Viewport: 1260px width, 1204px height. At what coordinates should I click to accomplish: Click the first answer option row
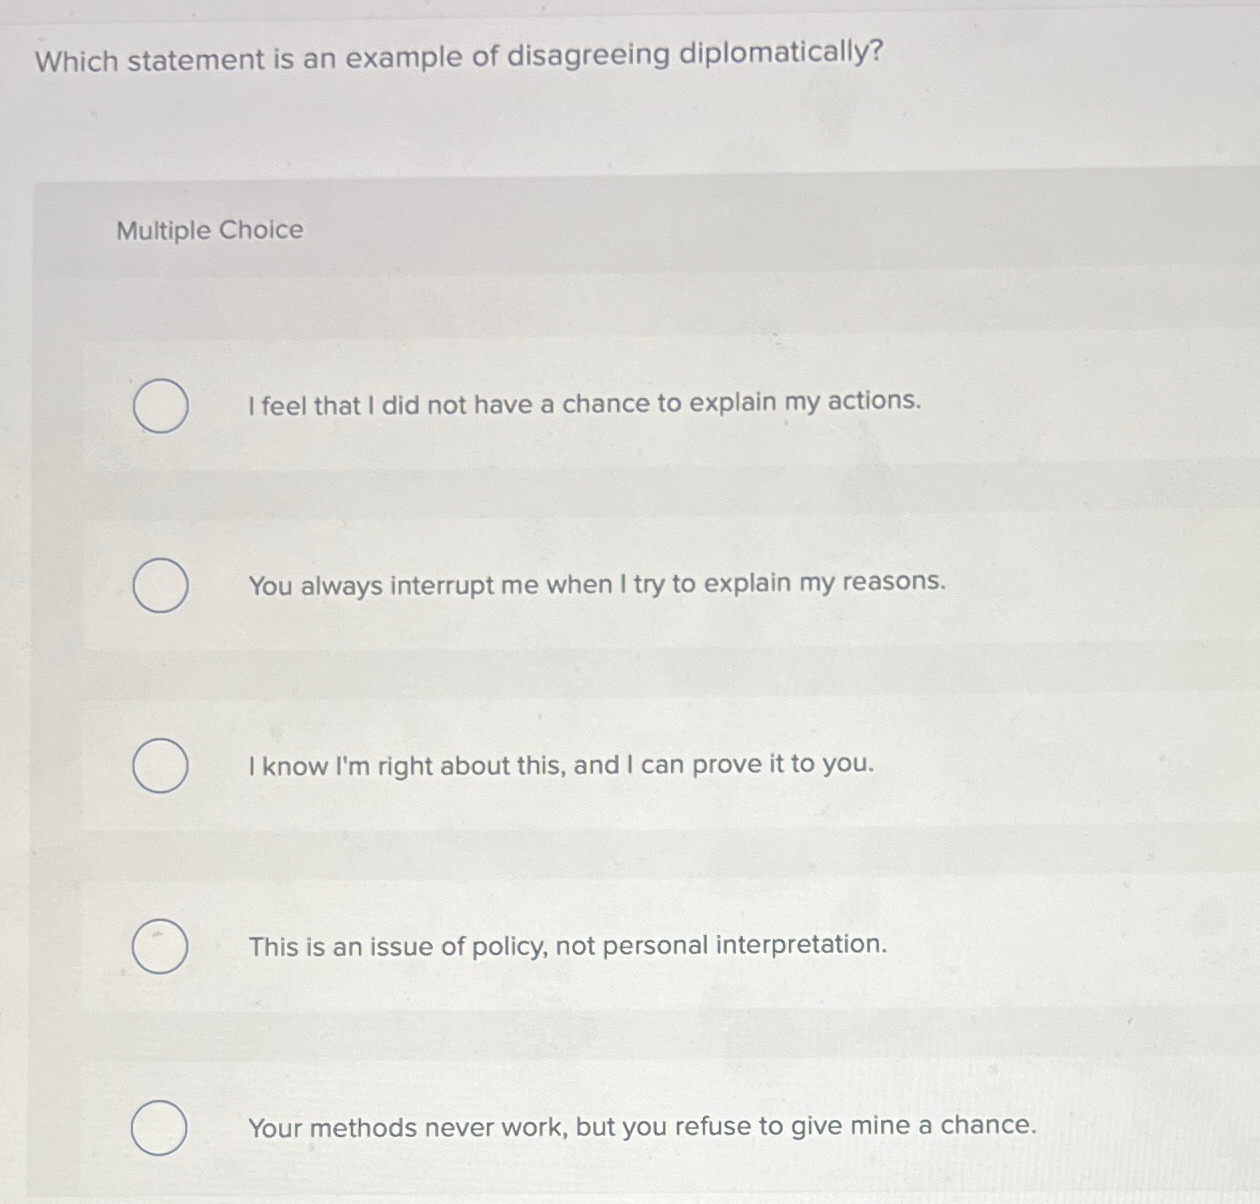coord(620,405)
